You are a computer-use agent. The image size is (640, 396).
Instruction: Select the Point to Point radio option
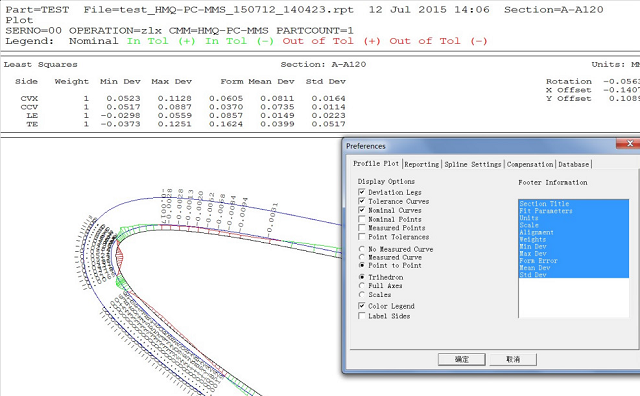coord(362,265)
